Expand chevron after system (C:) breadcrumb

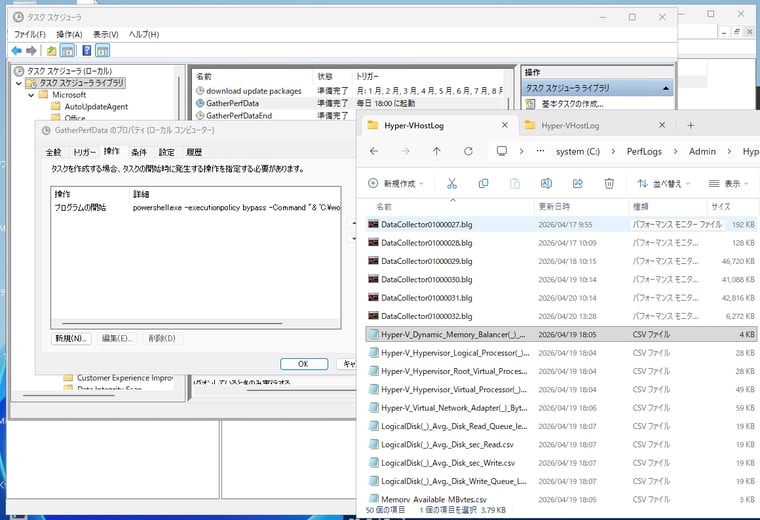click(x=613, y=151)
